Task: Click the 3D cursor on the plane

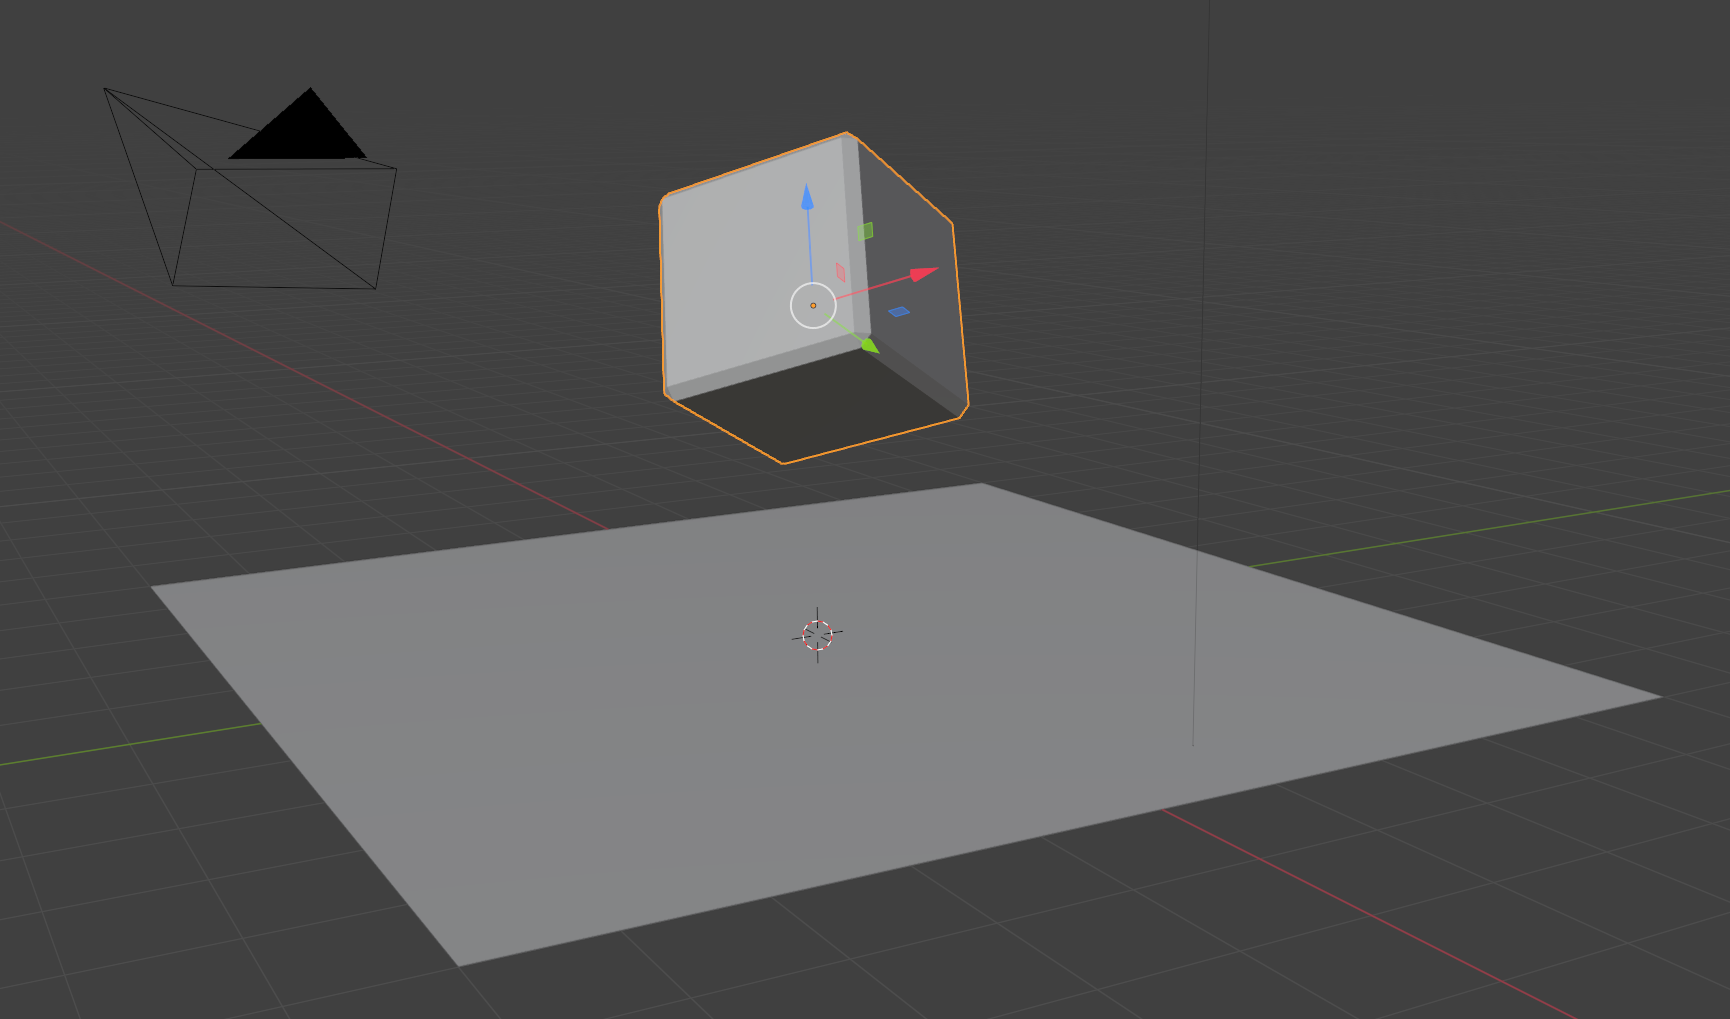Action: (817, 635)
